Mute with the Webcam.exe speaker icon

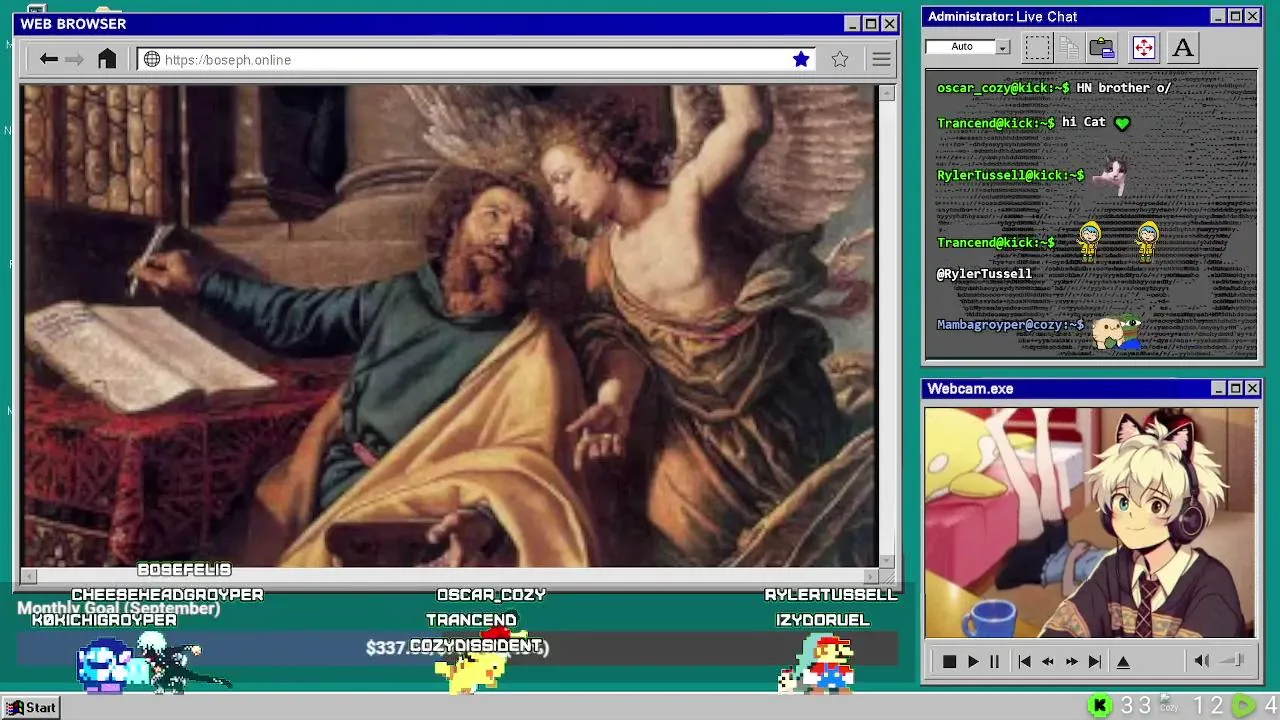1202,660
